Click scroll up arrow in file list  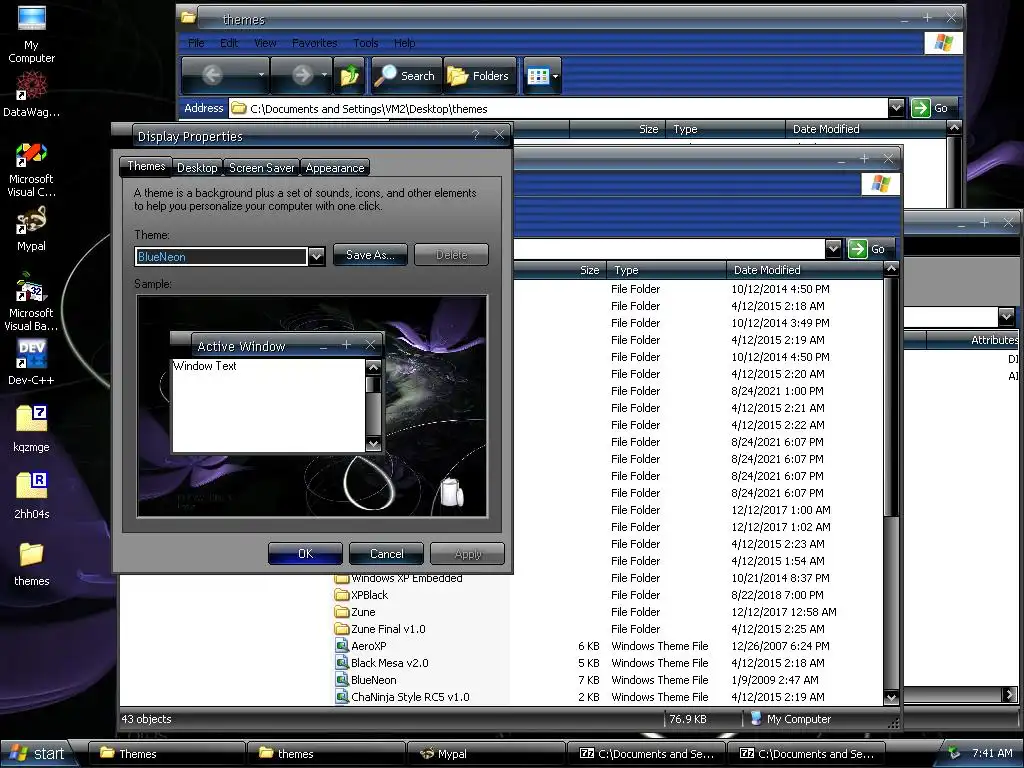click(x=891, y=268)
